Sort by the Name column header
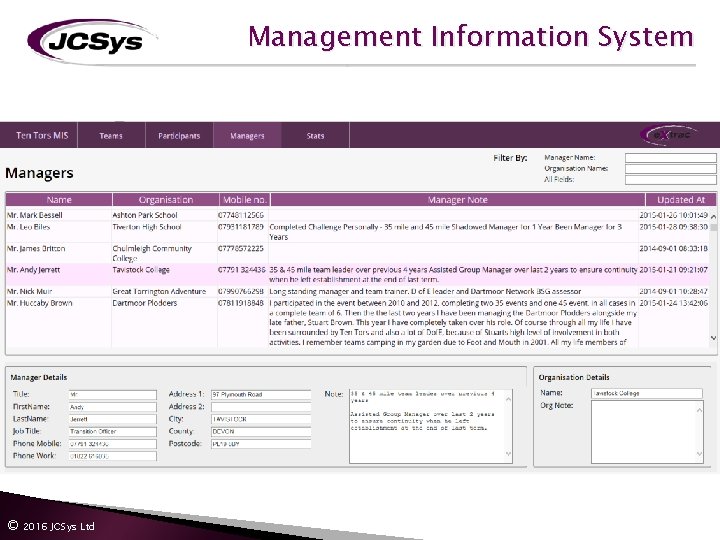Viewport: 720px width, 540px height. pyautogui.click(x=59, y=200)
